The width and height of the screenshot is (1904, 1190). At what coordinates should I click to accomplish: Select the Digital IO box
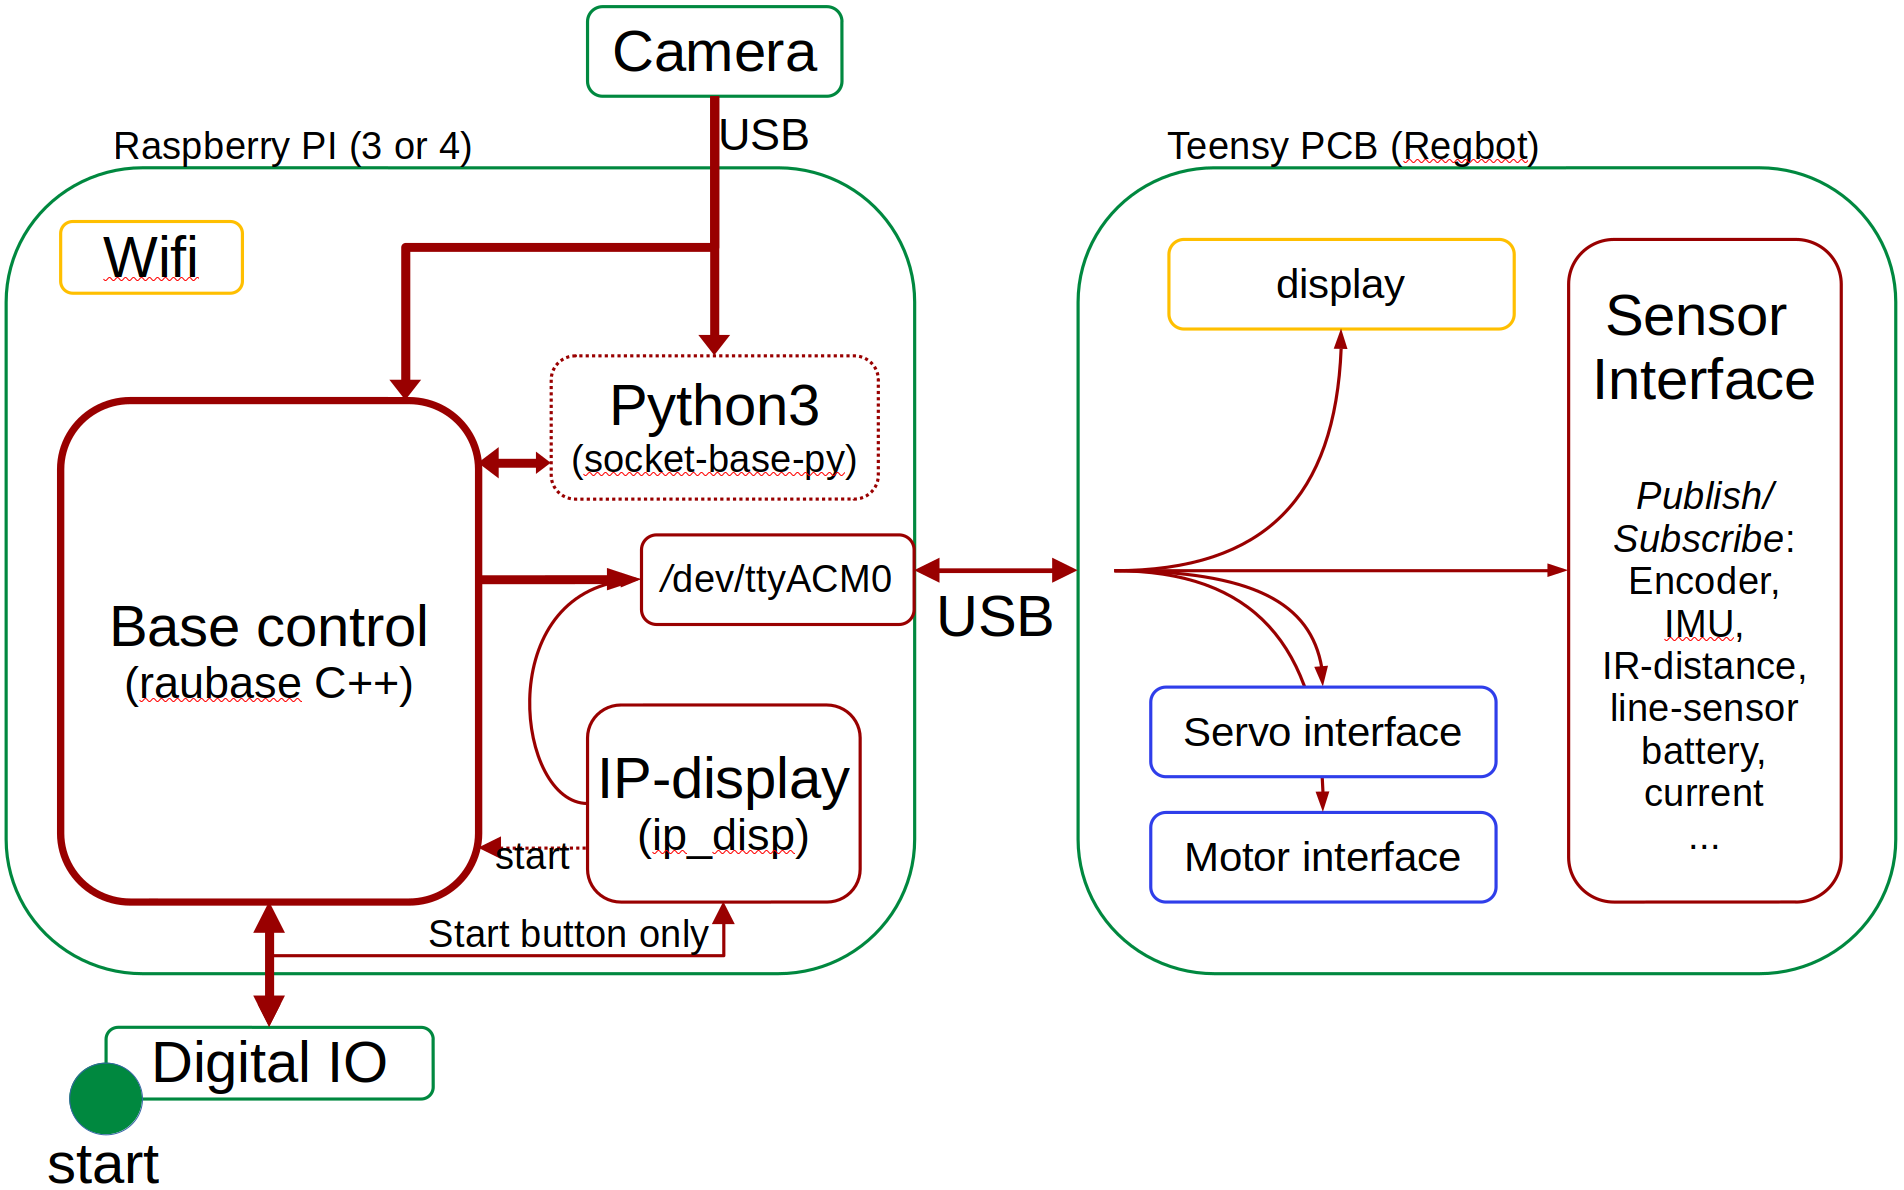tap(270, 1062)
